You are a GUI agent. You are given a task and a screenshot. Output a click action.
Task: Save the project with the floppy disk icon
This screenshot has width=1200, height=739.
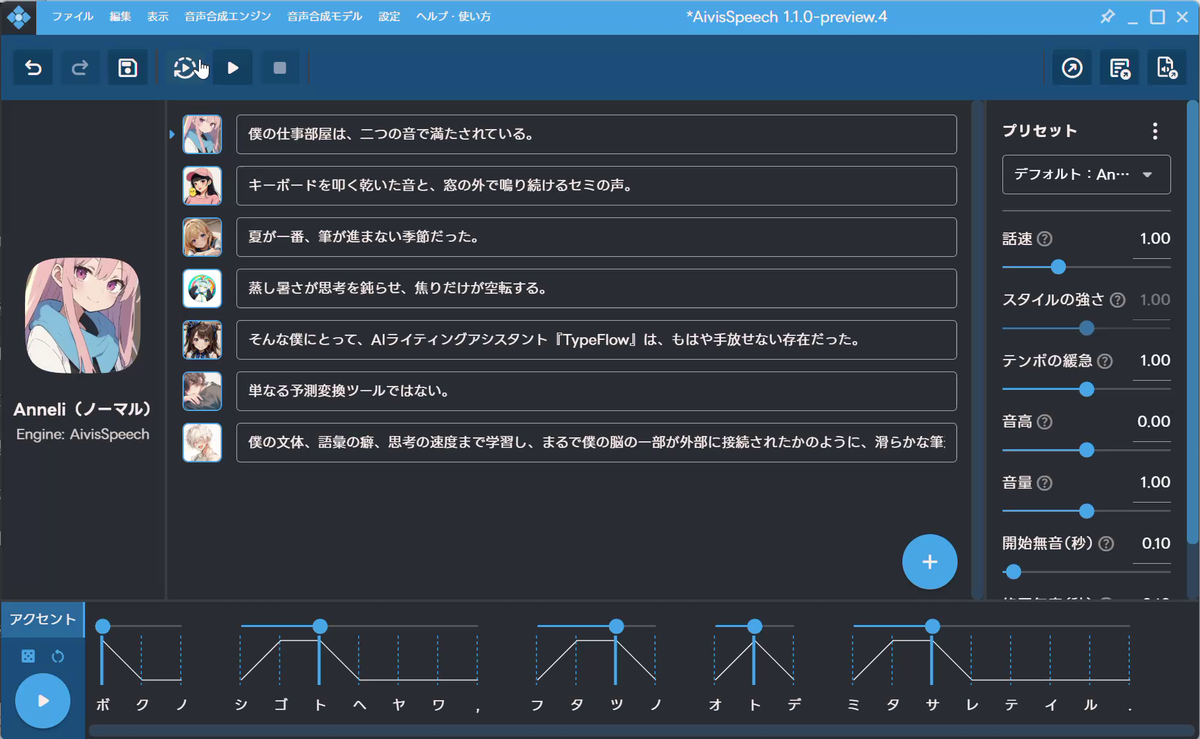(127, 68)
